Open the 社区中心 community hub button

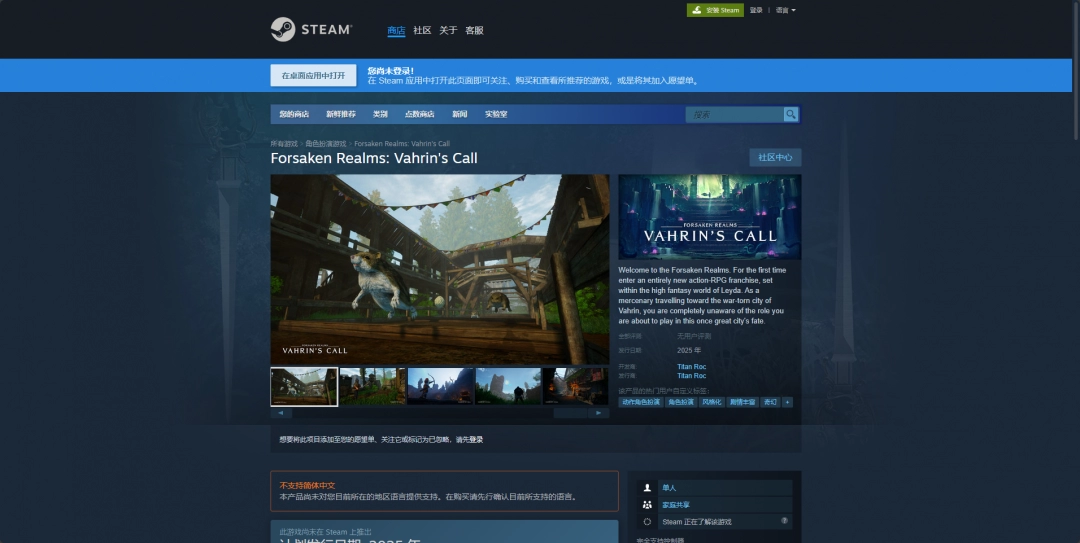[x=775, y=157]
